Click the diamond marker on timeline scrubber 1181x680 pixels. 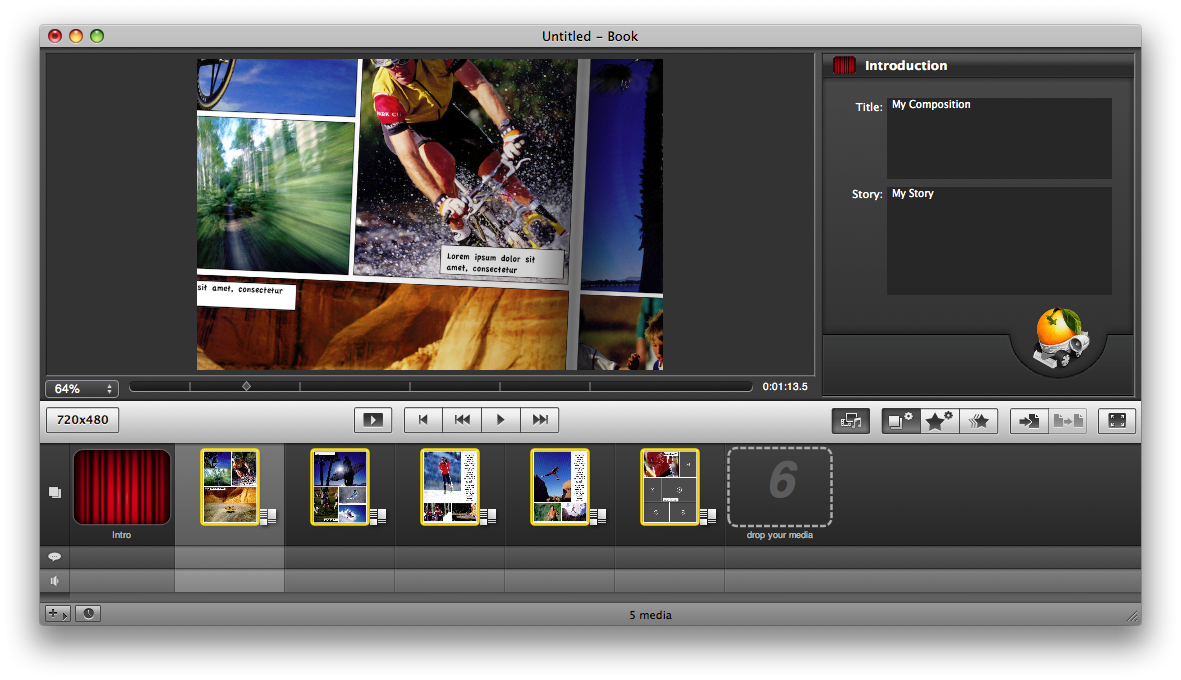(x=246, y=386)
